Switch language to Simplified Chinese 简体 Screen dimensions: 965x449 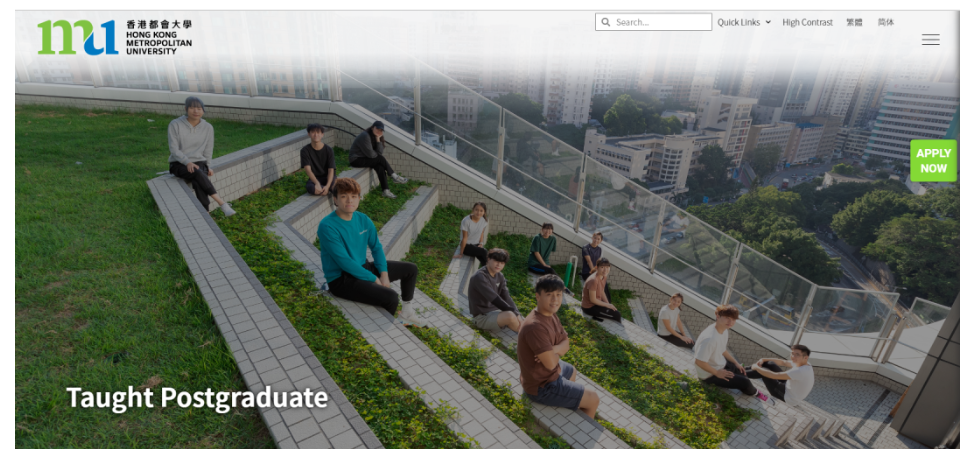pos(886,22)
